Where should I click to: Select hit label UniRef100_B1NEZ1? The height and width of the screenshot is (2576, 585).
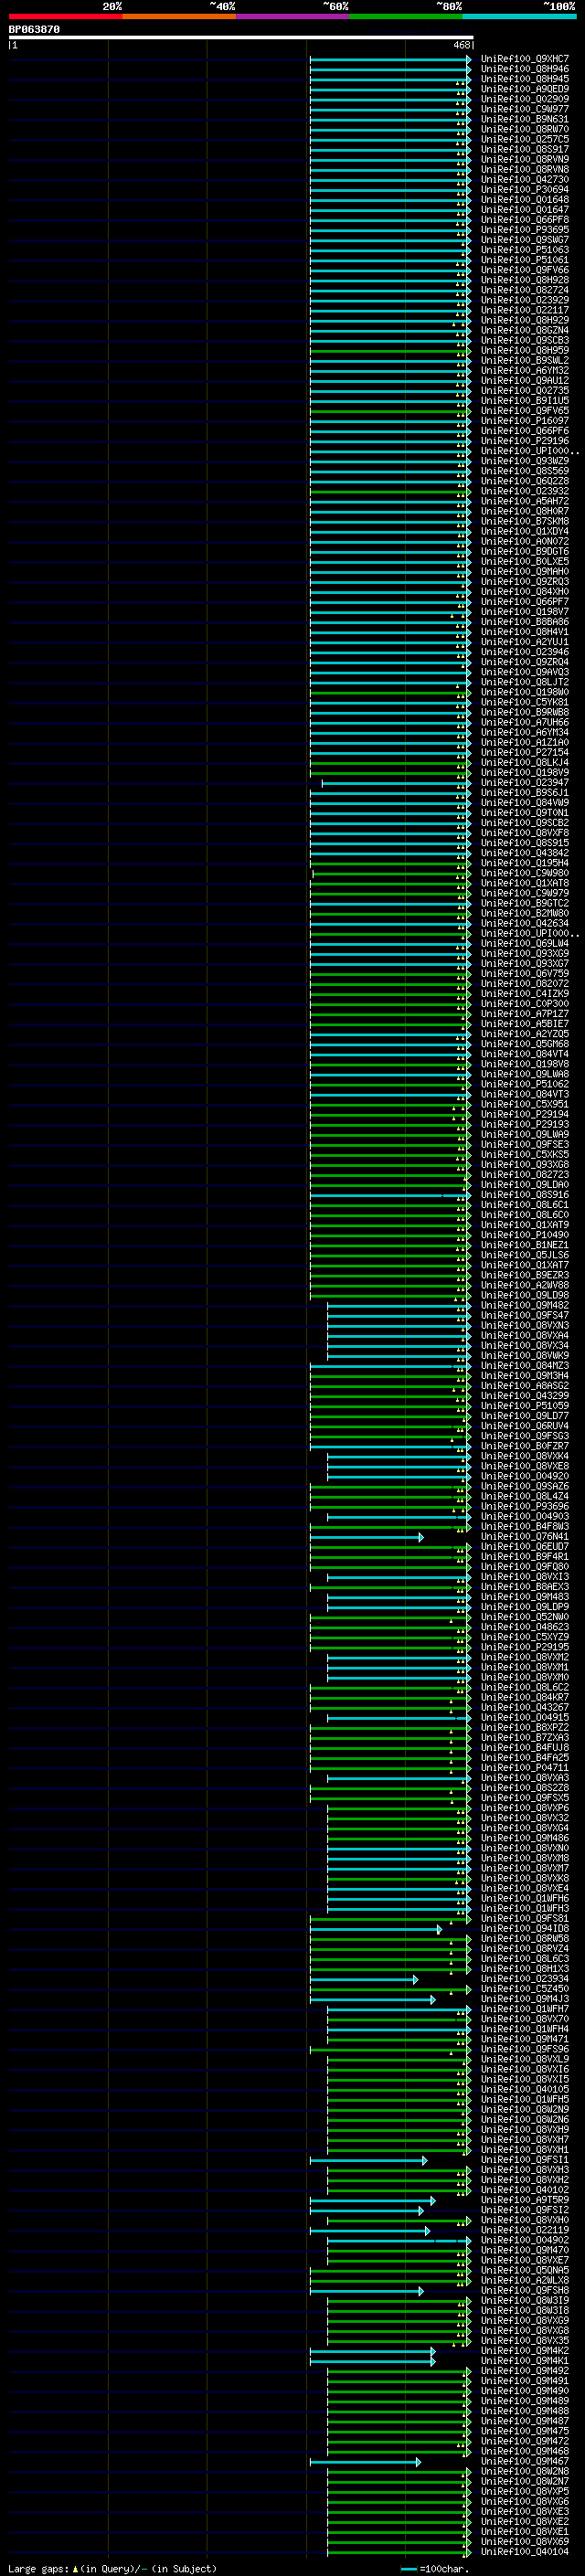[x=524, y=1245]
